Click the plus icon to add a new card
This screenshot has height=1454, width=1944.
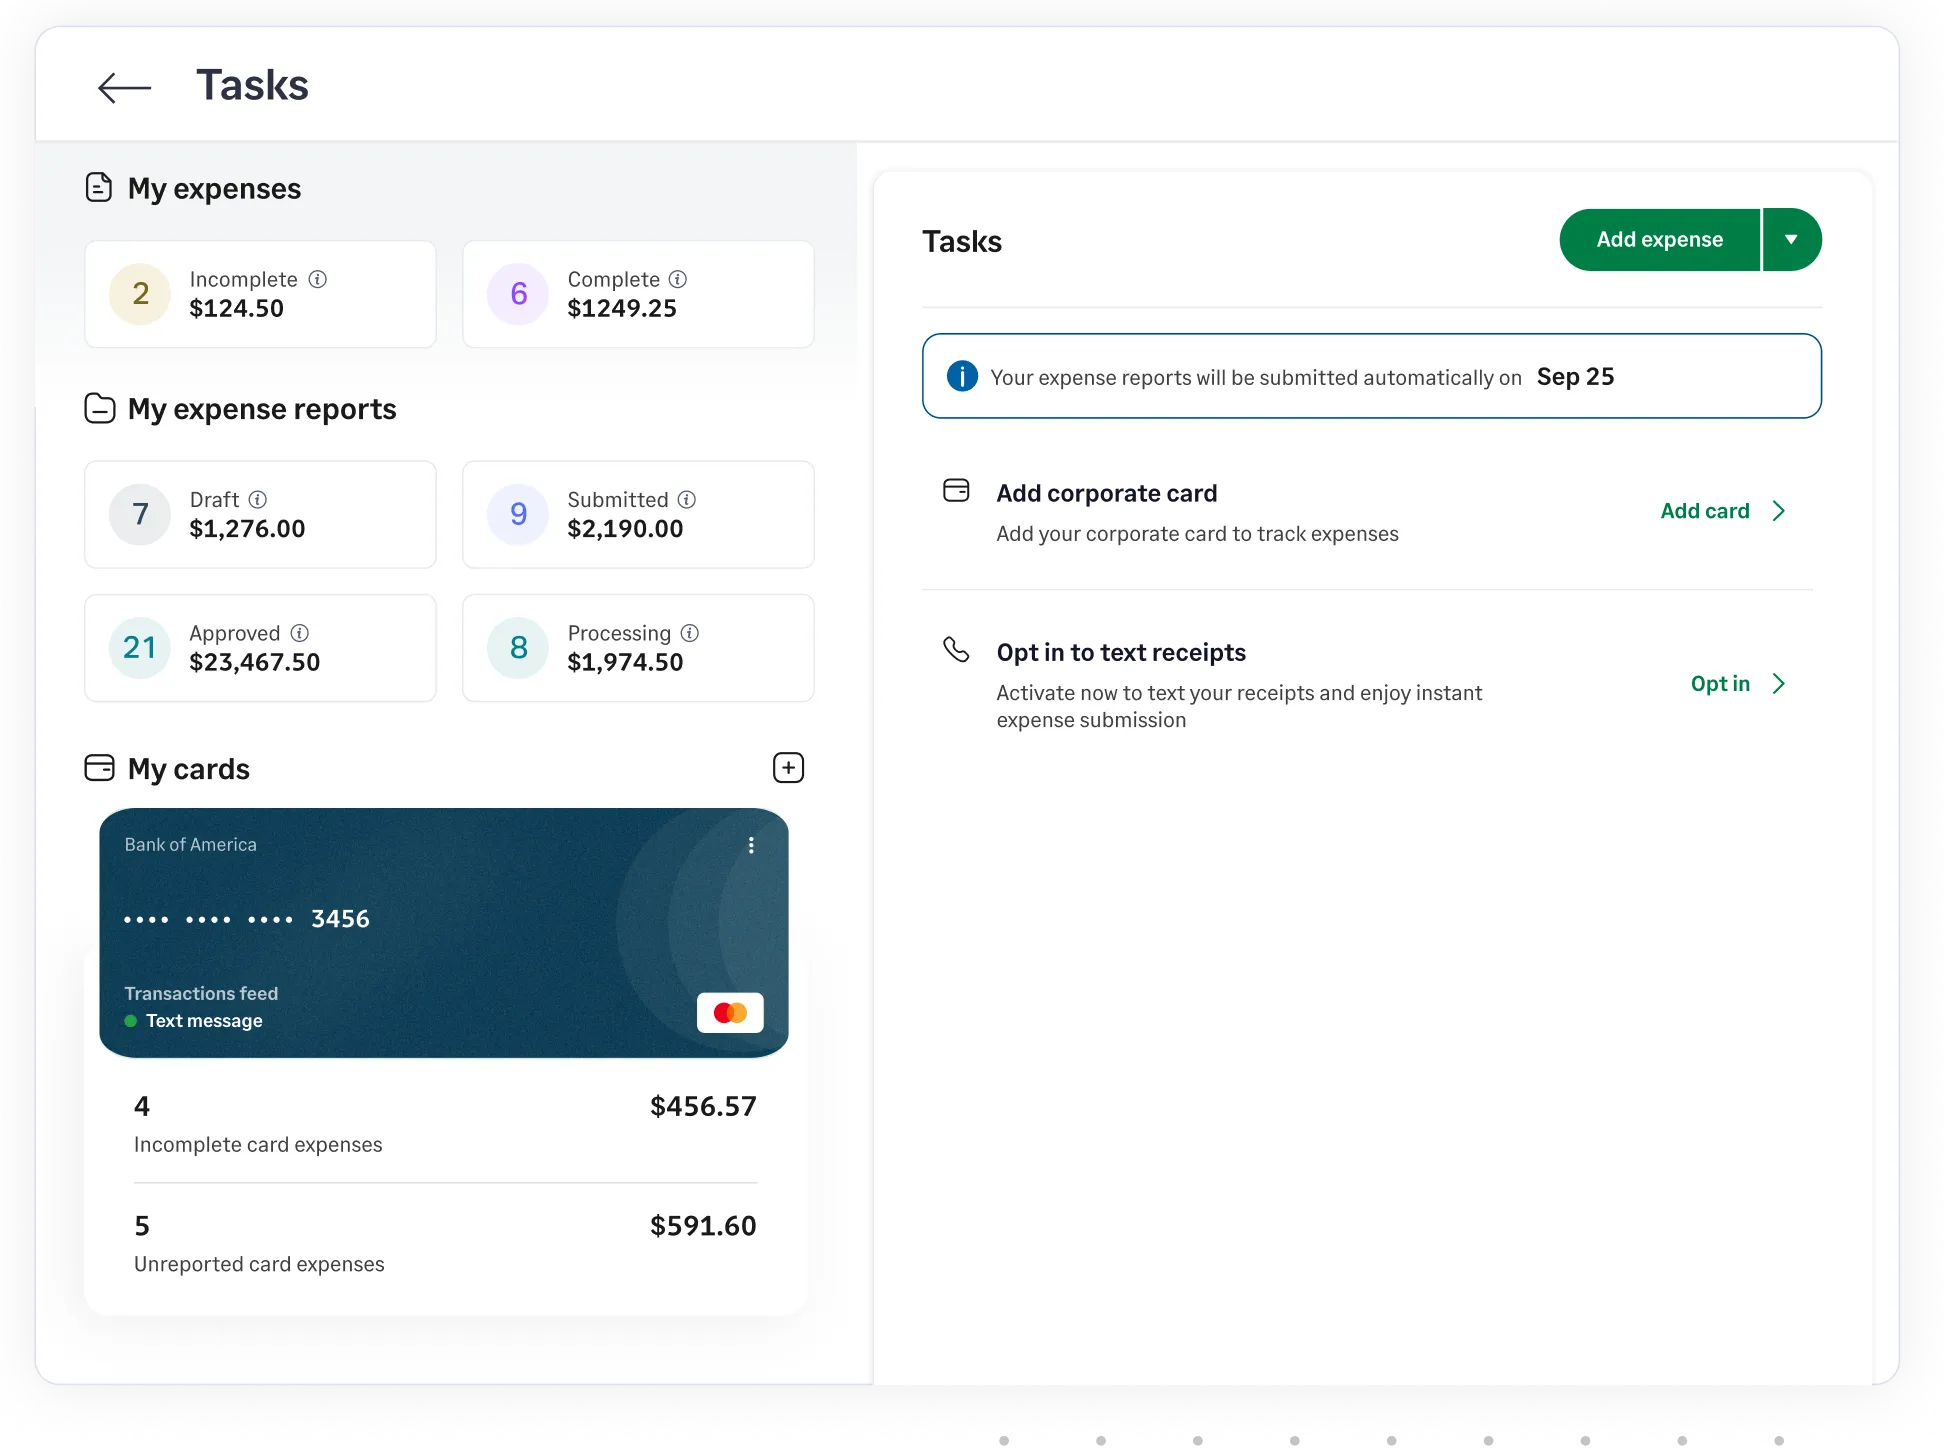point(788,767)
